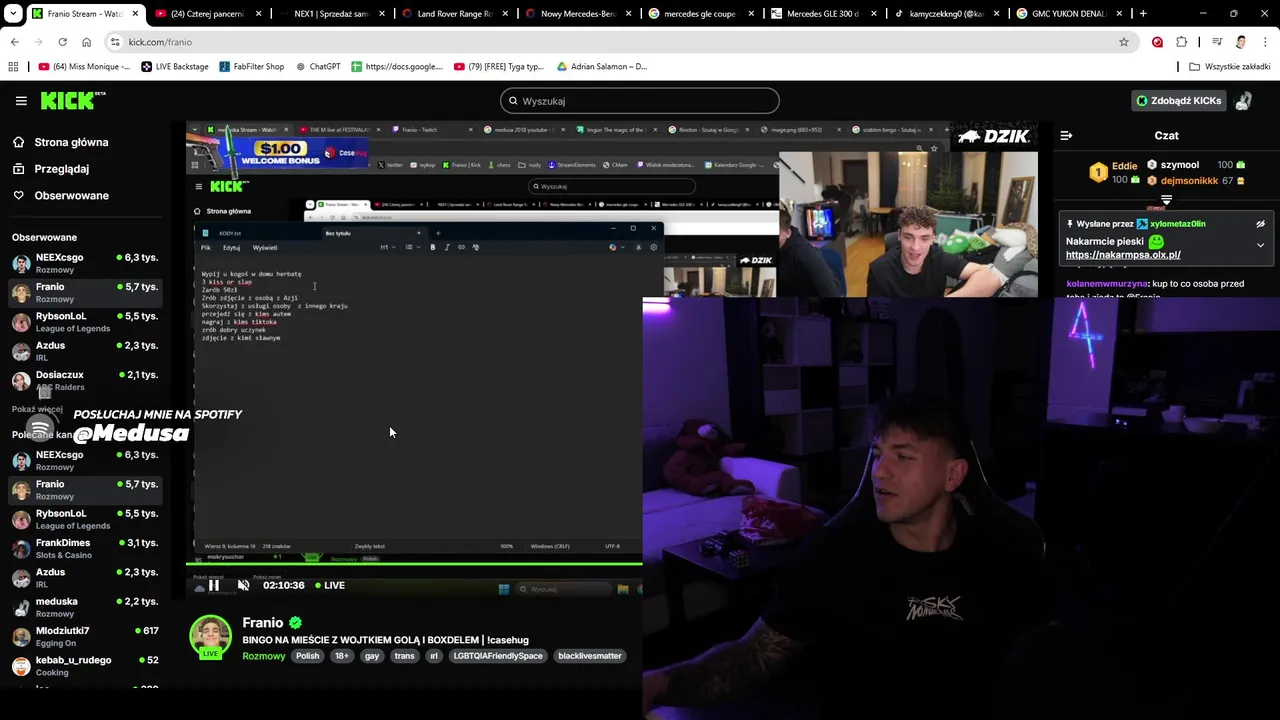Unmute the stream player volume
This screenshot has height=720, width=1280.
tap(243, 586)
